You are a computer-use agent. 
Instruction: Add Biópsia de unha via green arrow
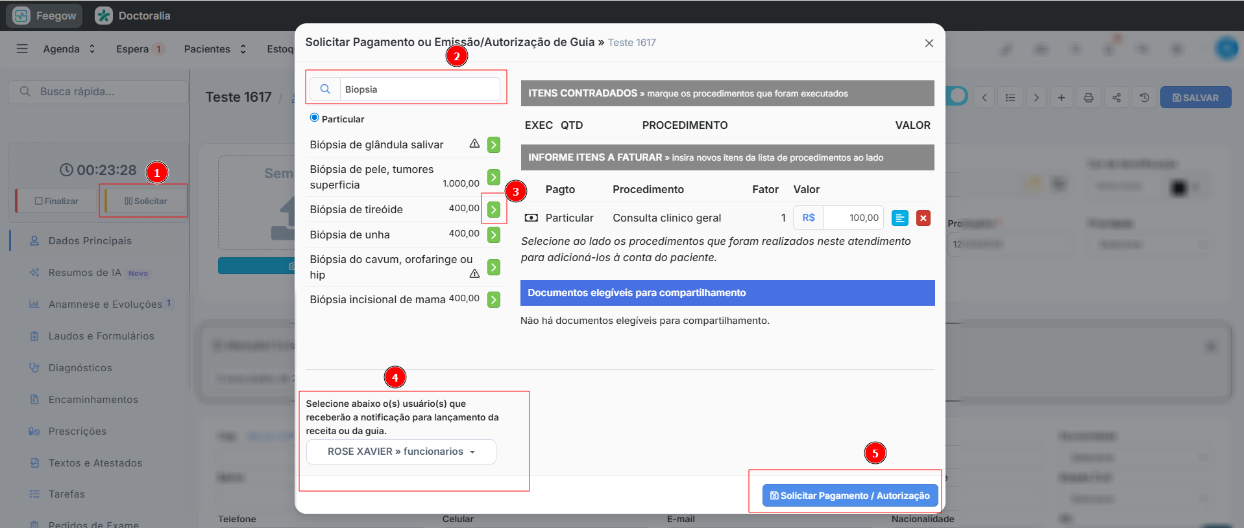click(x=494, y=235)
